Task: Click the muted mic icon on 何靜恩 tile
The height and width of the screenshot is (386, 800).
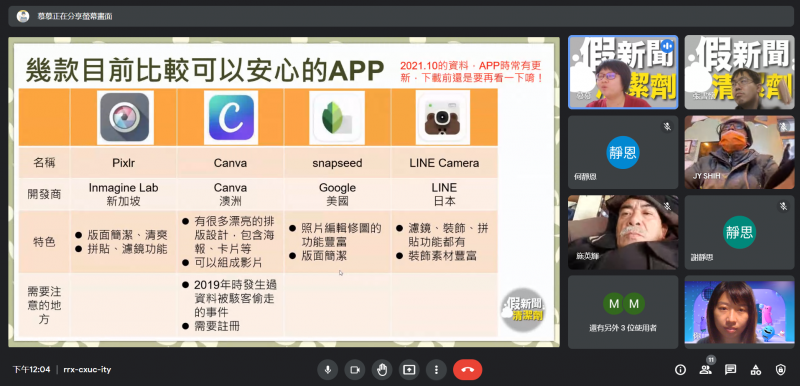Action: click(666, 126)
